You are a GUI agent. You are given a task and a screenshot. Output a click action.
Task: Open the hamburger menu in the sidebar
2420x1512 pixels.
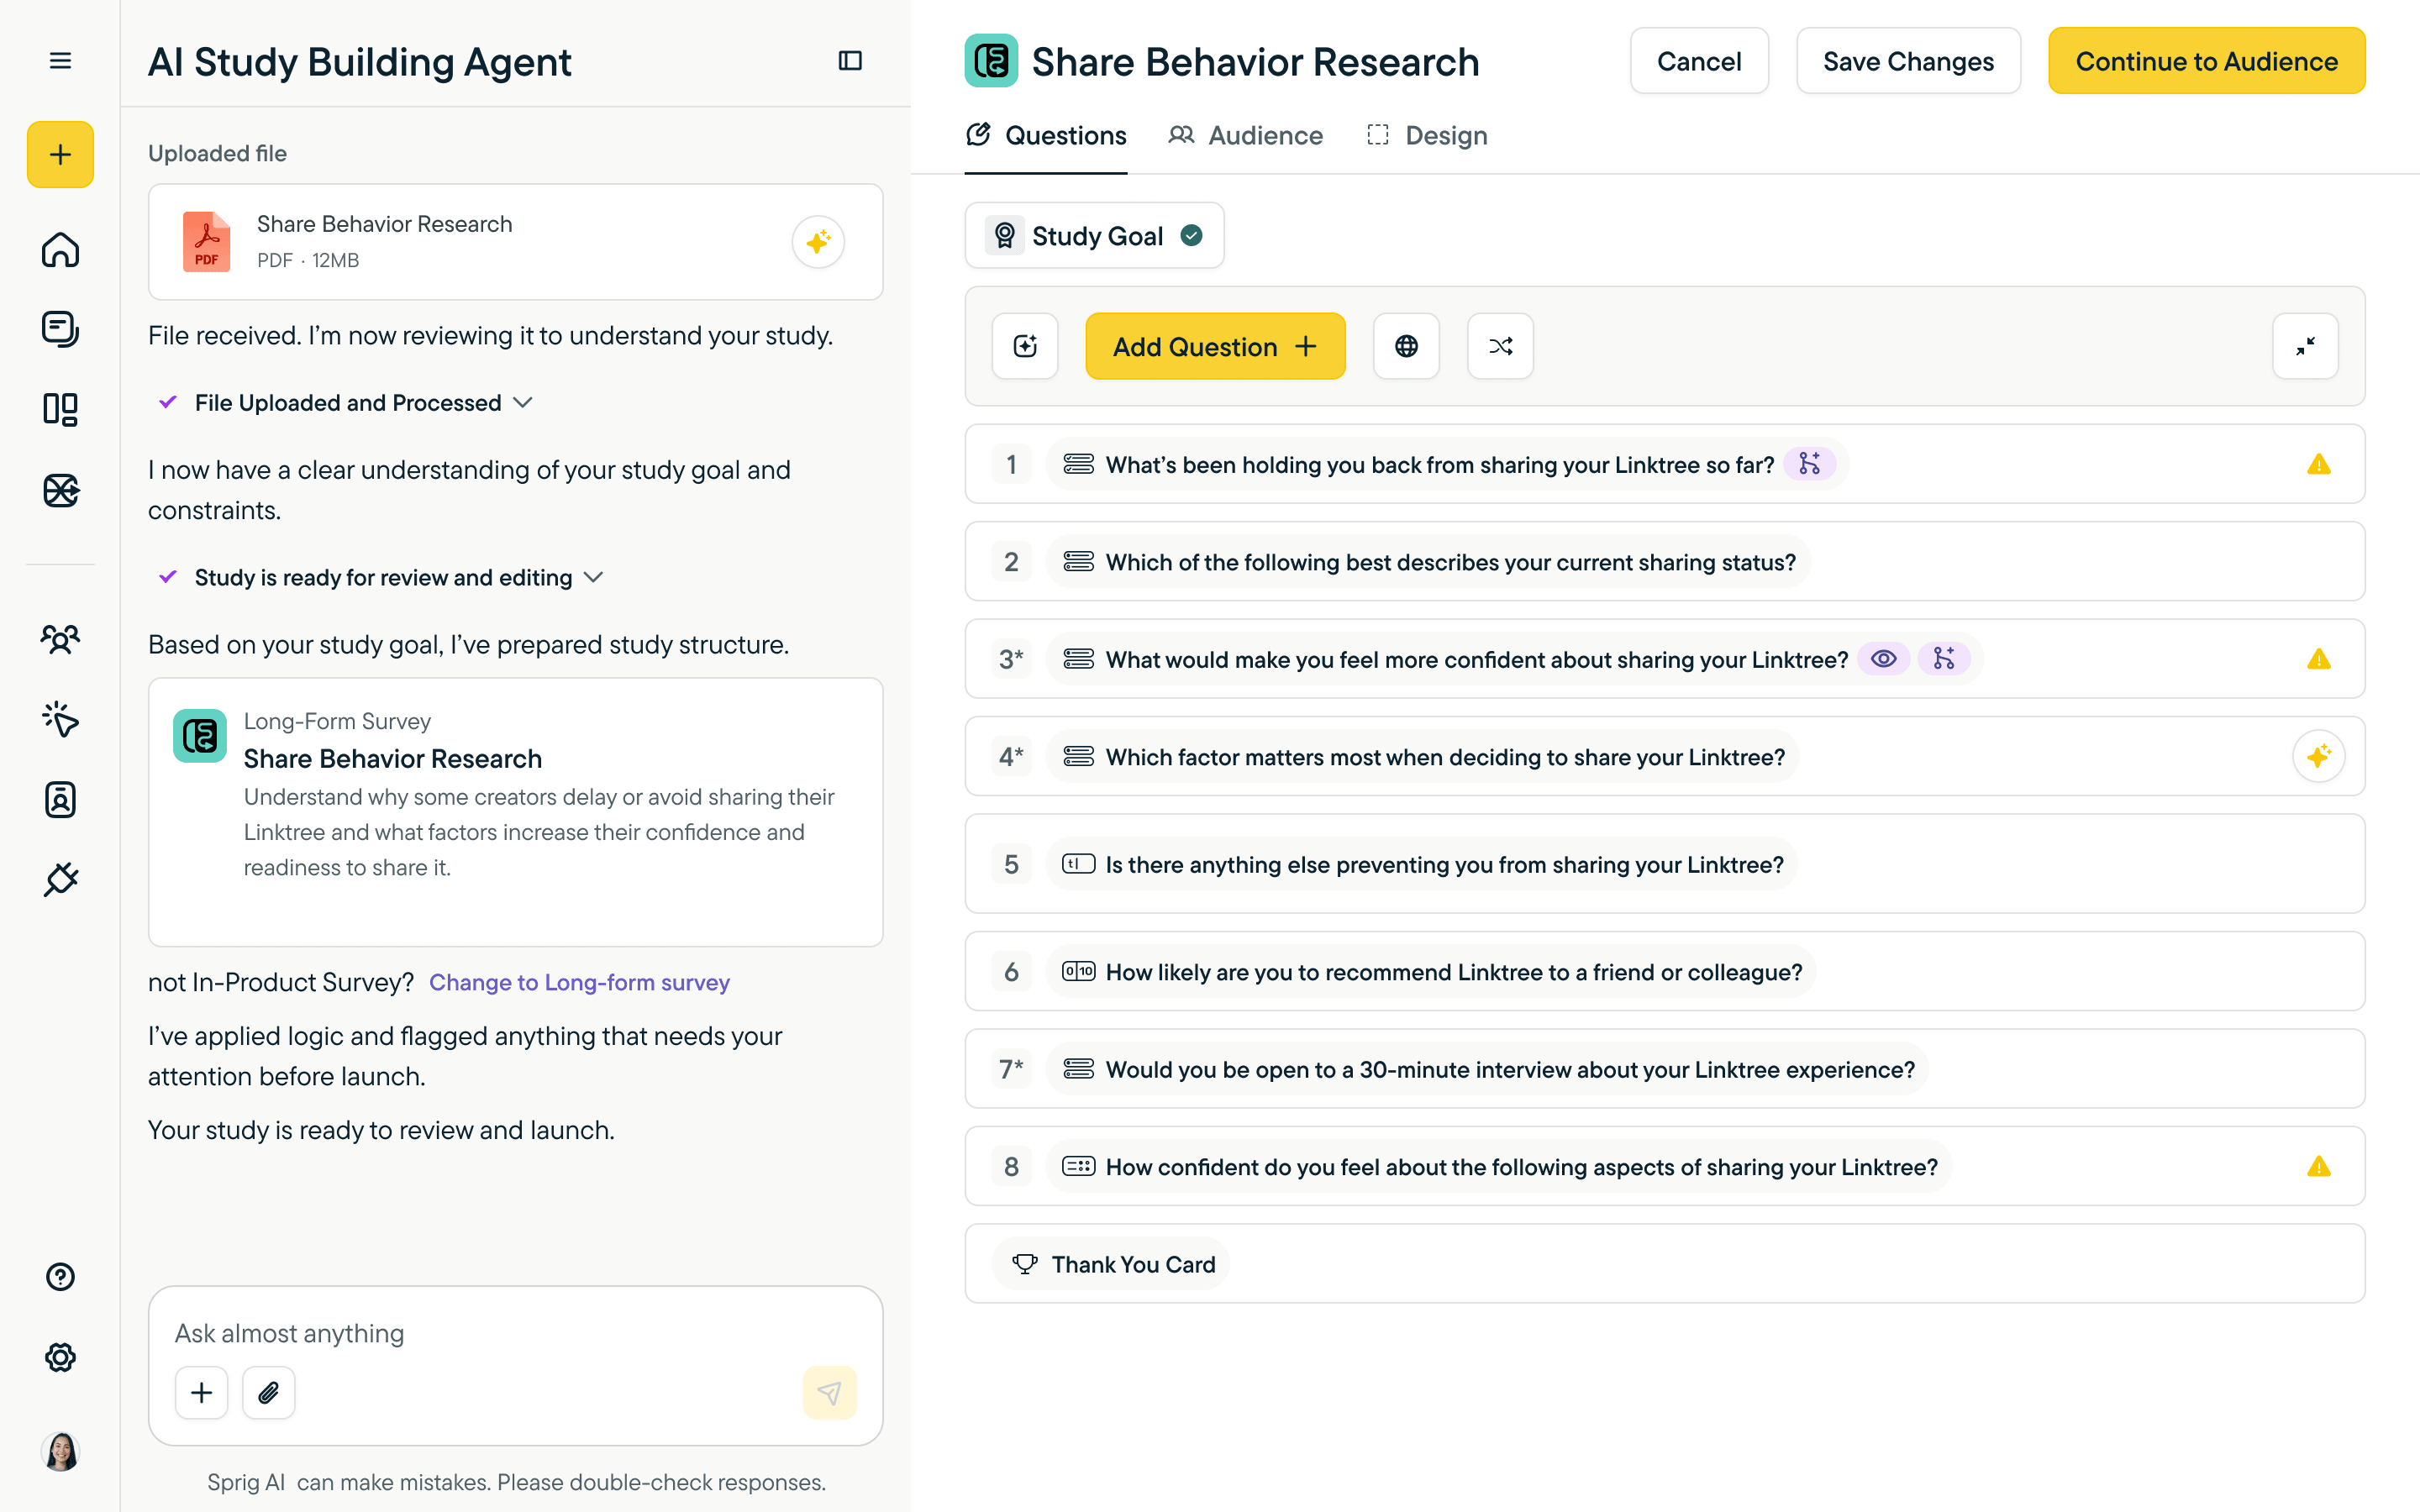(x=60, y=61)
